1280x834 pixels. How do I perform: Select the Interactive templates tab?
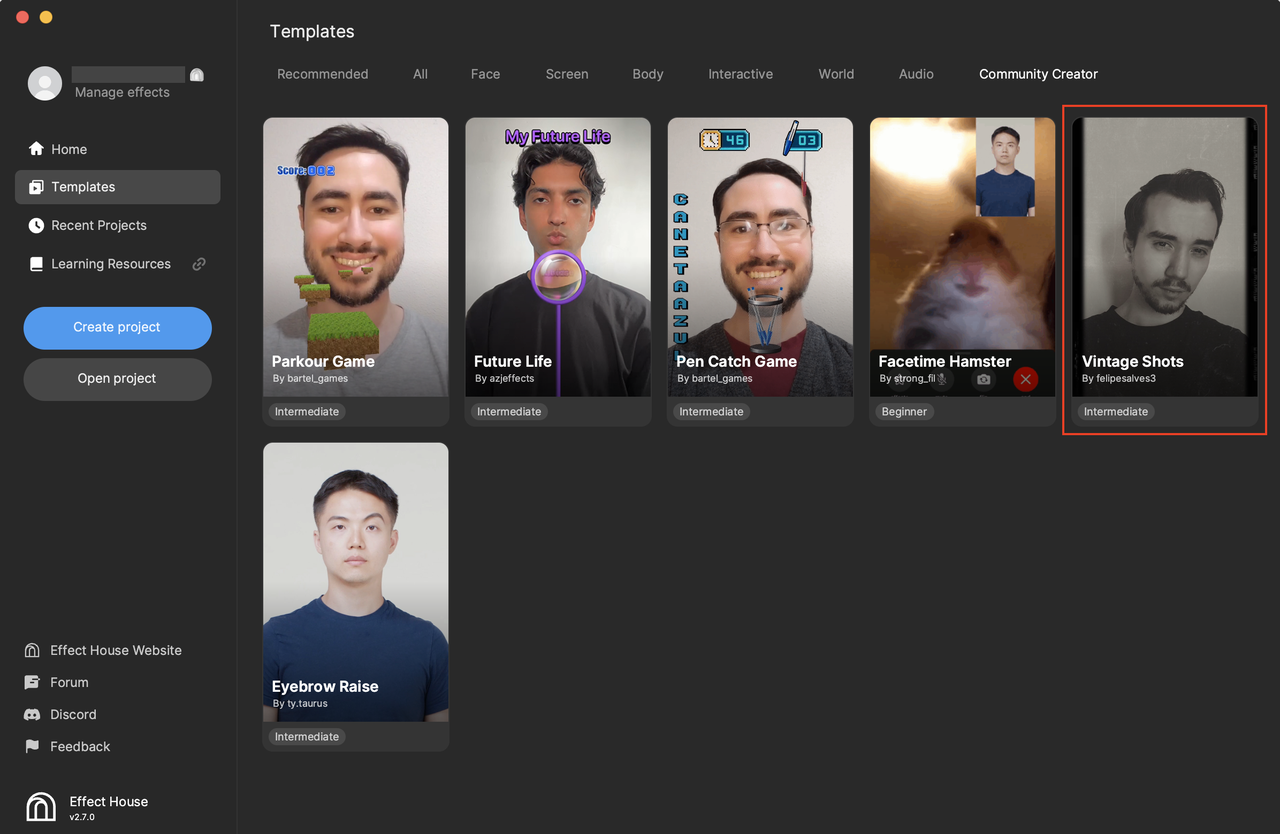point(740,74)
